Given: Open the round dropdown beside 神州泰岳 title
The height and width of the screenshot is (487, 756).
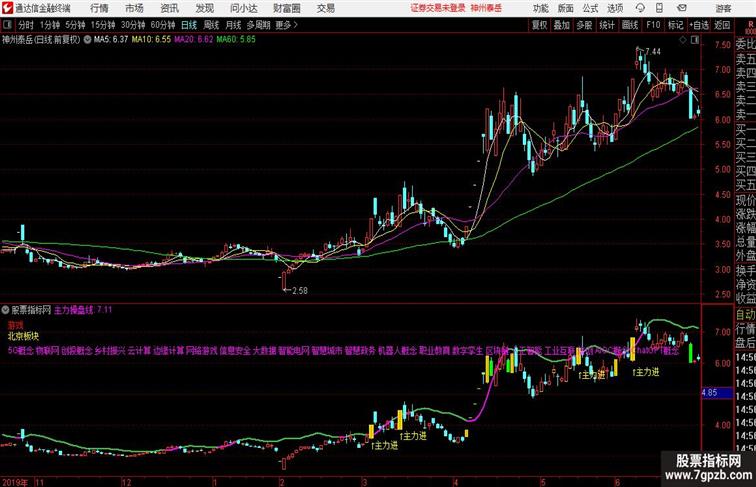Looking at the screenshot, I should [x=87, y=40].
